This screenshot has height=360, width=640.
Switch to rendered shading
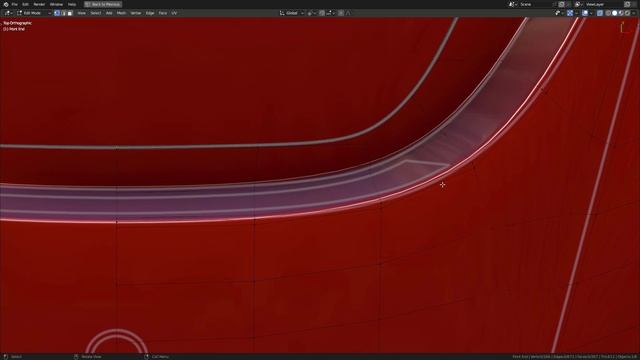628,13
